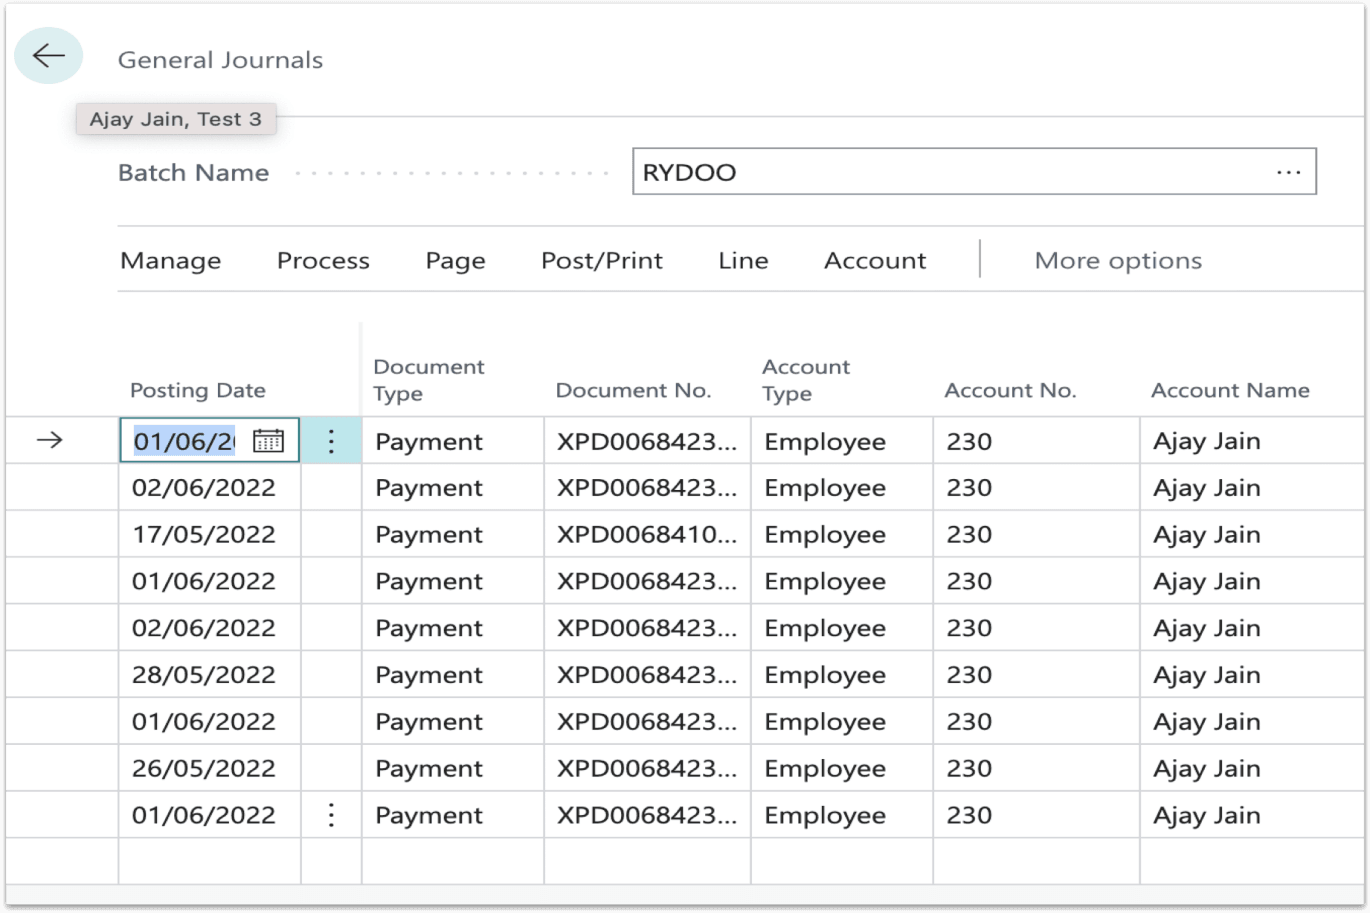Click the arrow indicator marking the active row

(x=48, y=441)
